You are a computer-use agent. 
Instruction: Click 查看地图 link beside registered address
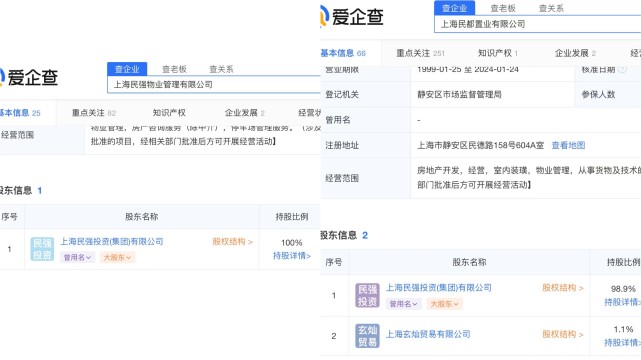pos(568,145)
